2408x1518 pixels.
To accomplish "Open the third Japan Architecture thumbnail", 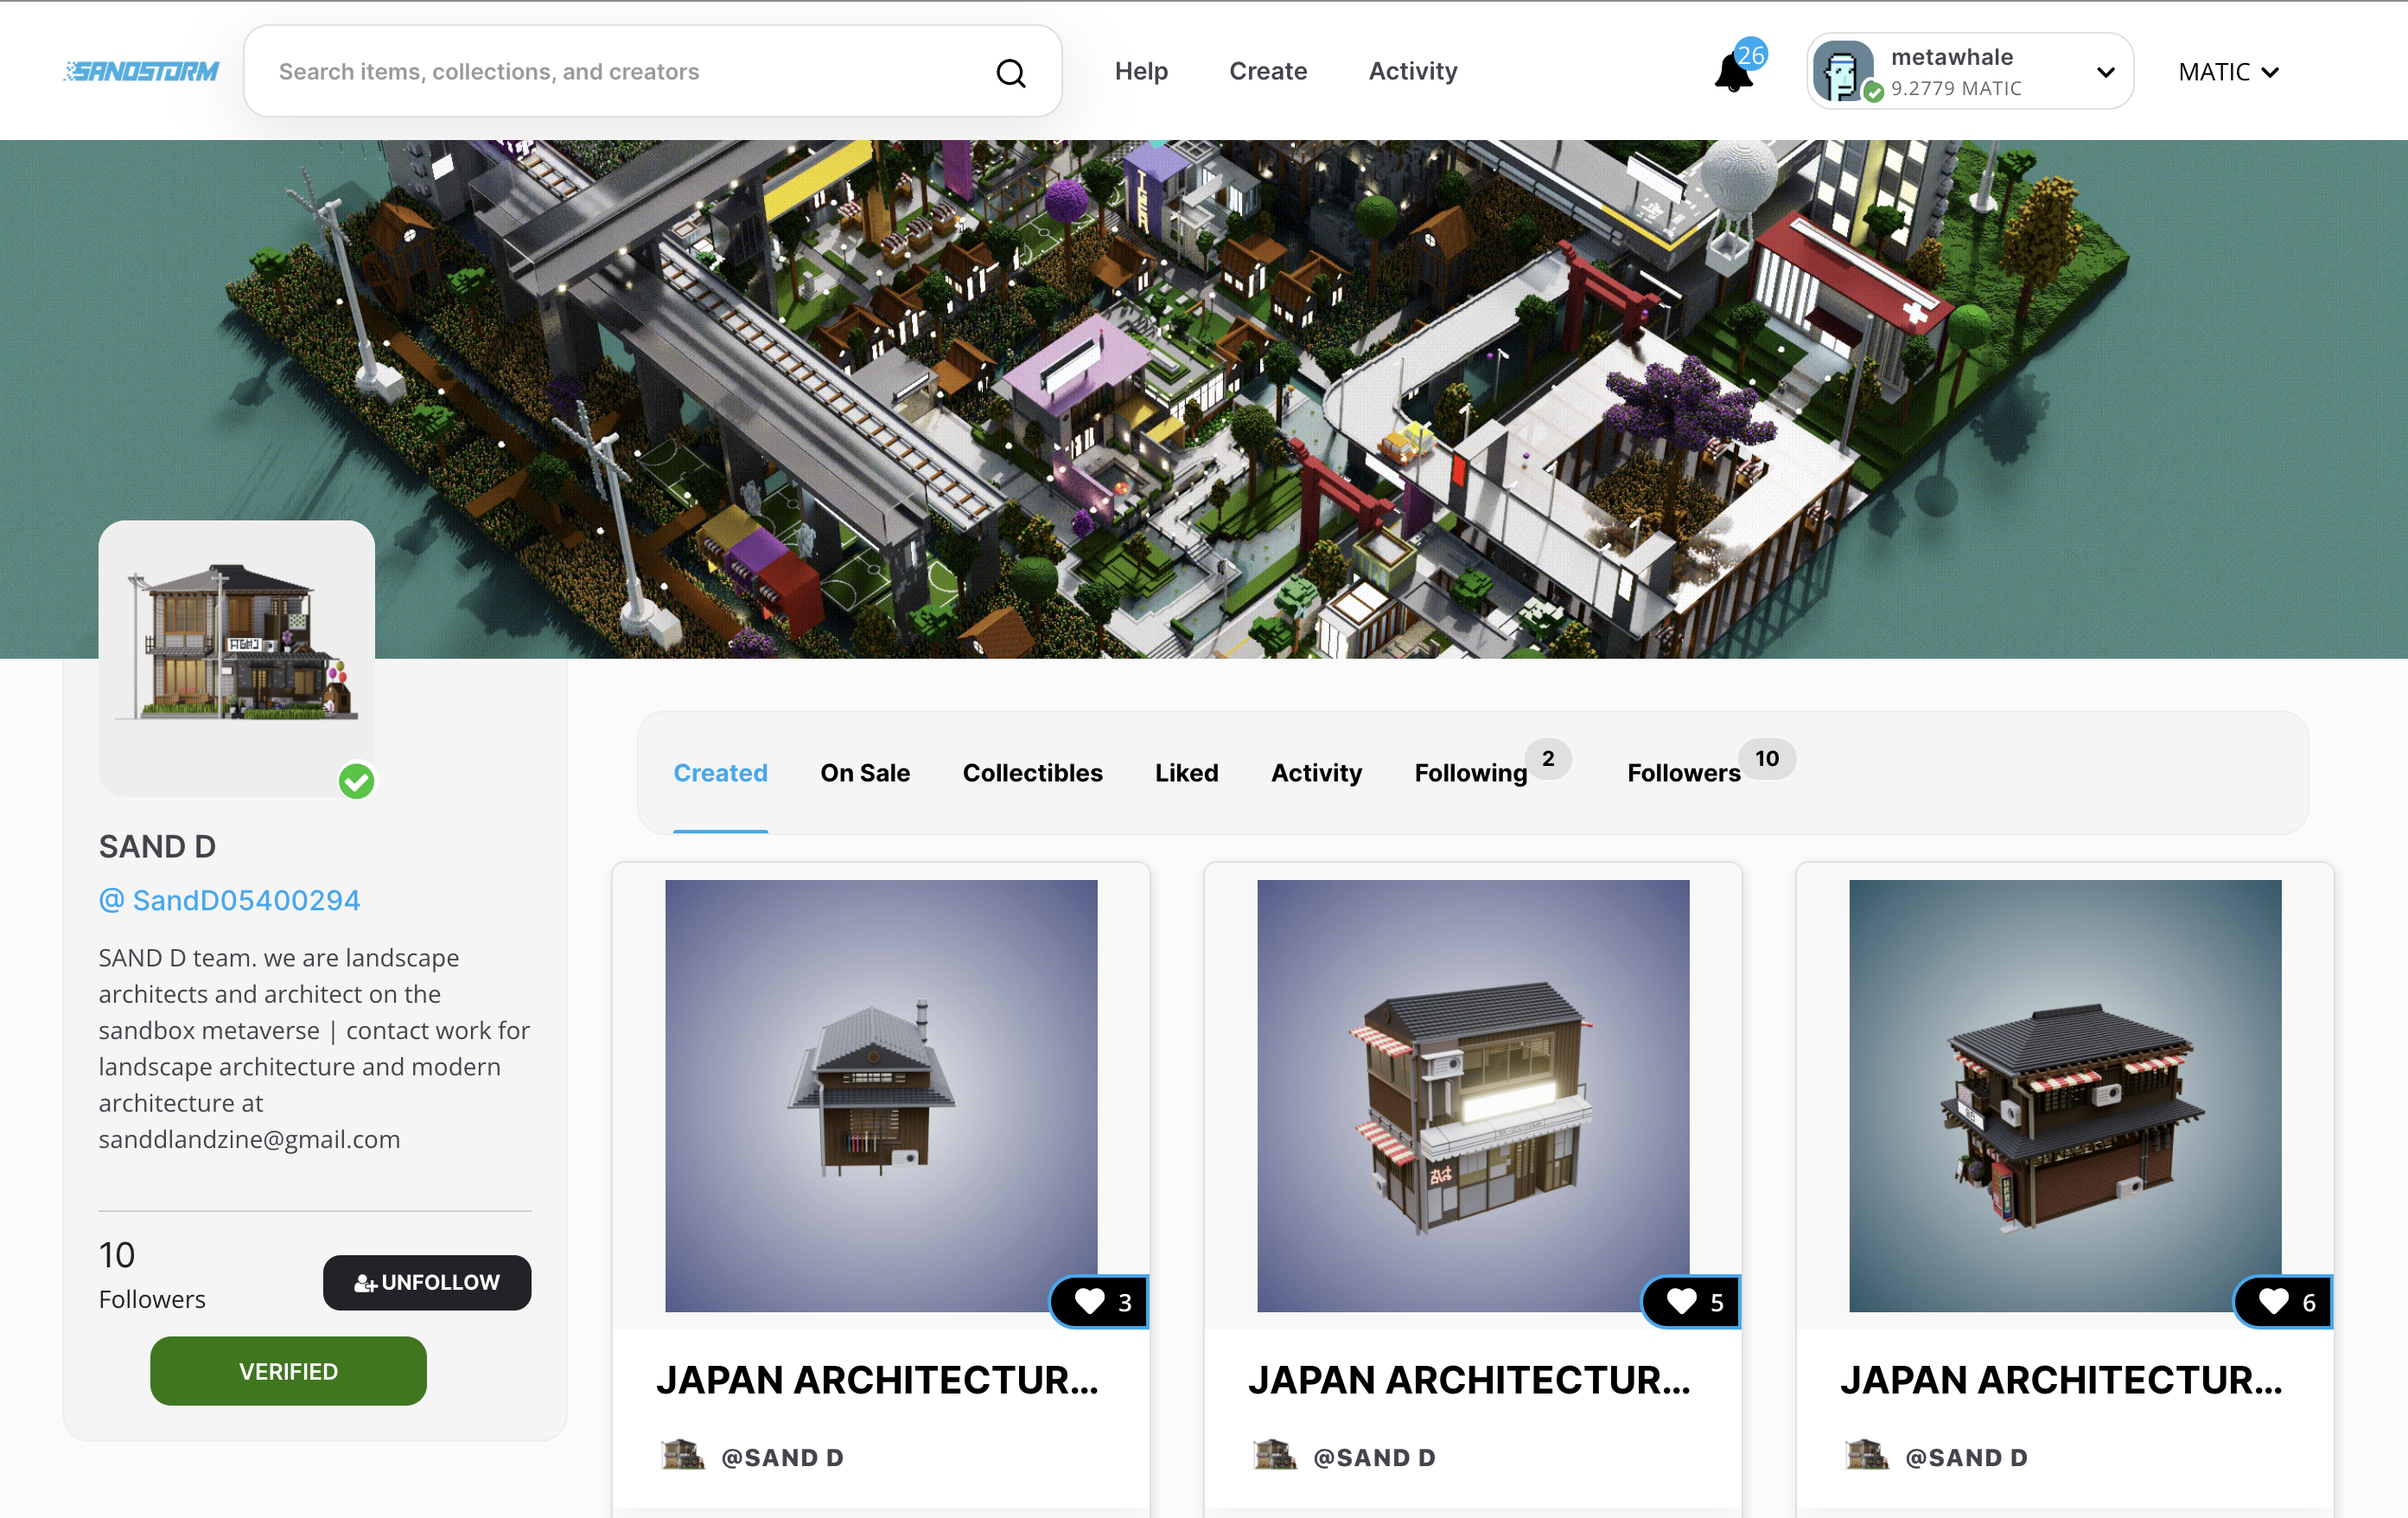I will click(2065, 1095).
